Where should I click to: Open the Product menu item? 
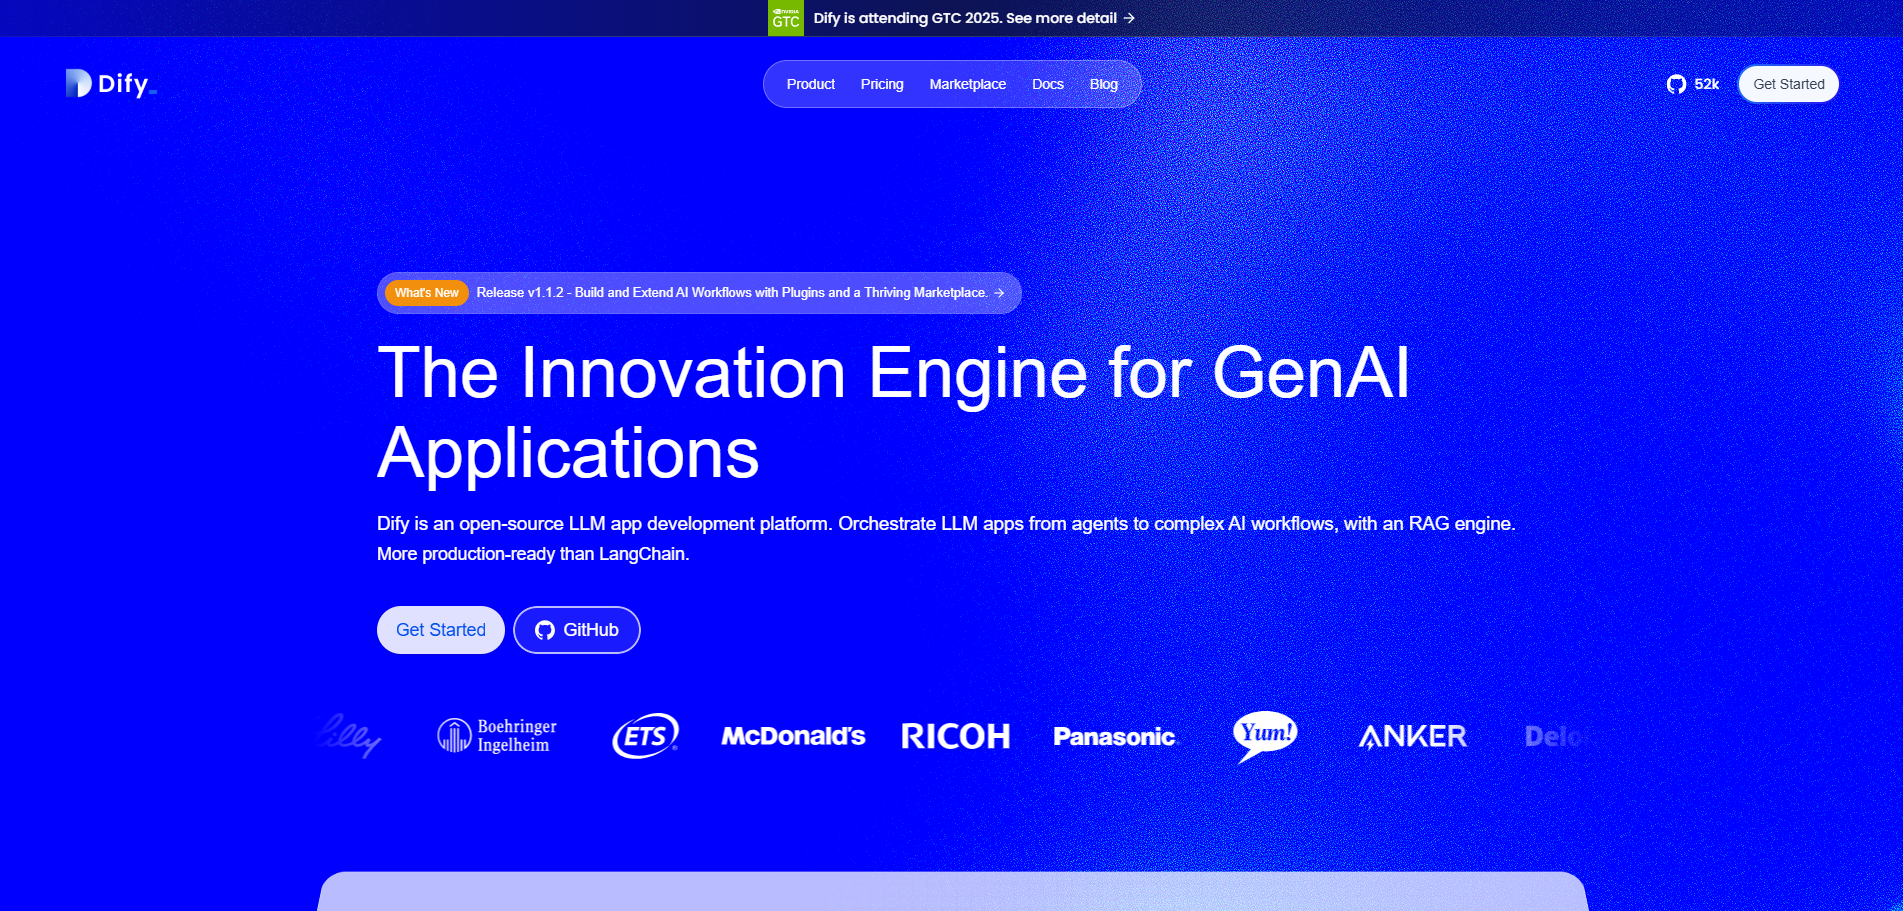[x=811, y=84]
